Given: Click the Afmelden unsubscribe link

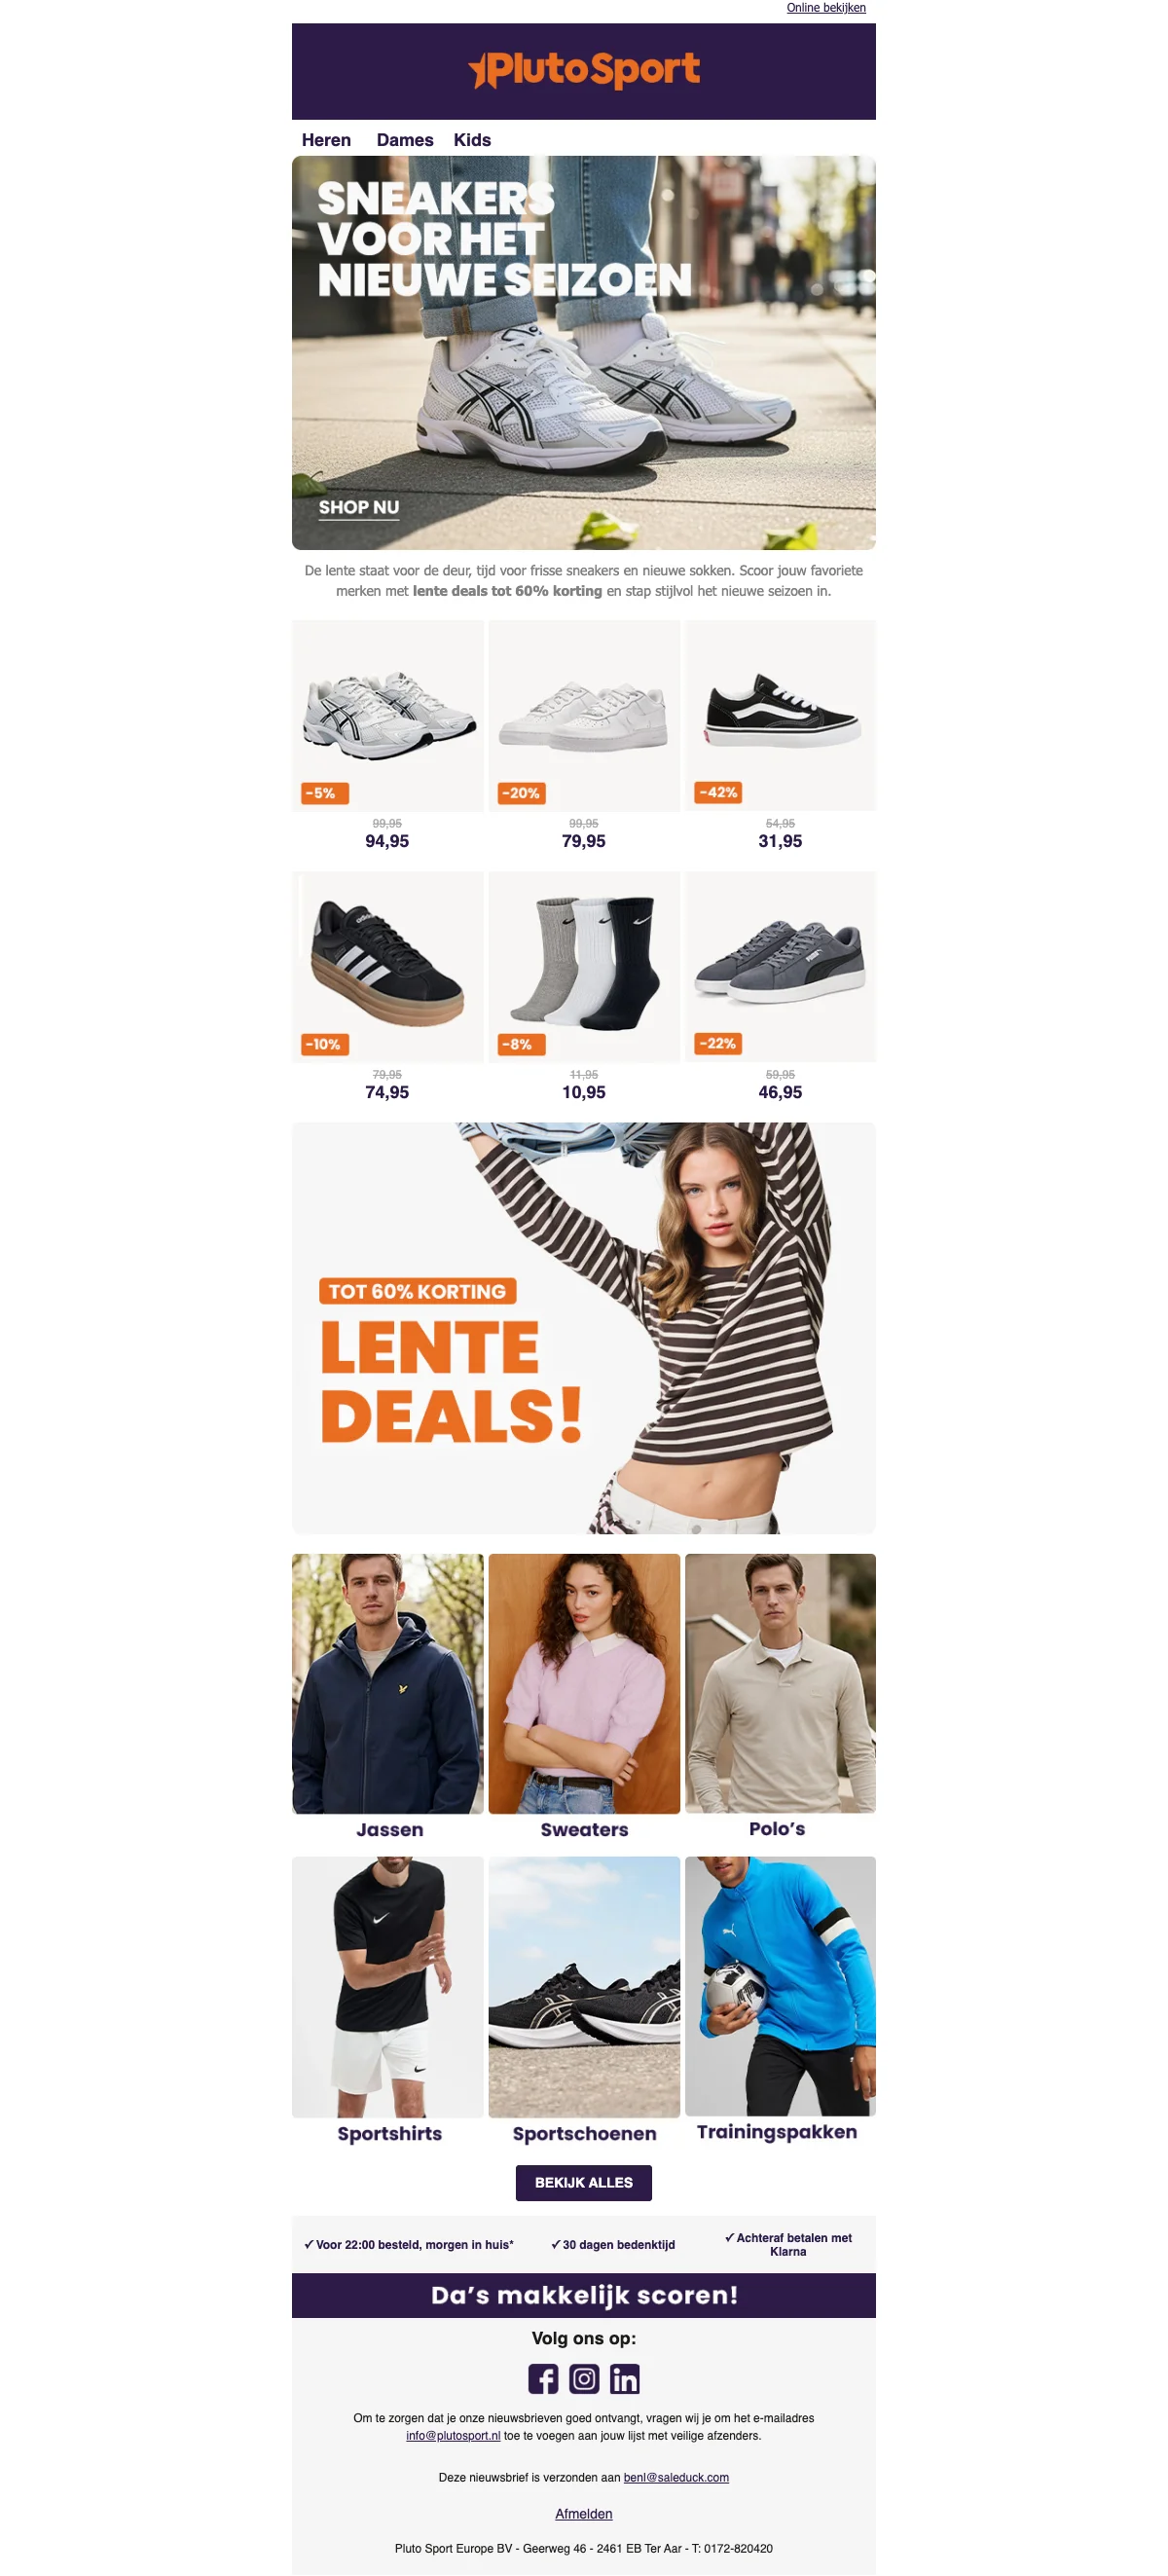Looking at the screenshot, I should click(584, 2513).
